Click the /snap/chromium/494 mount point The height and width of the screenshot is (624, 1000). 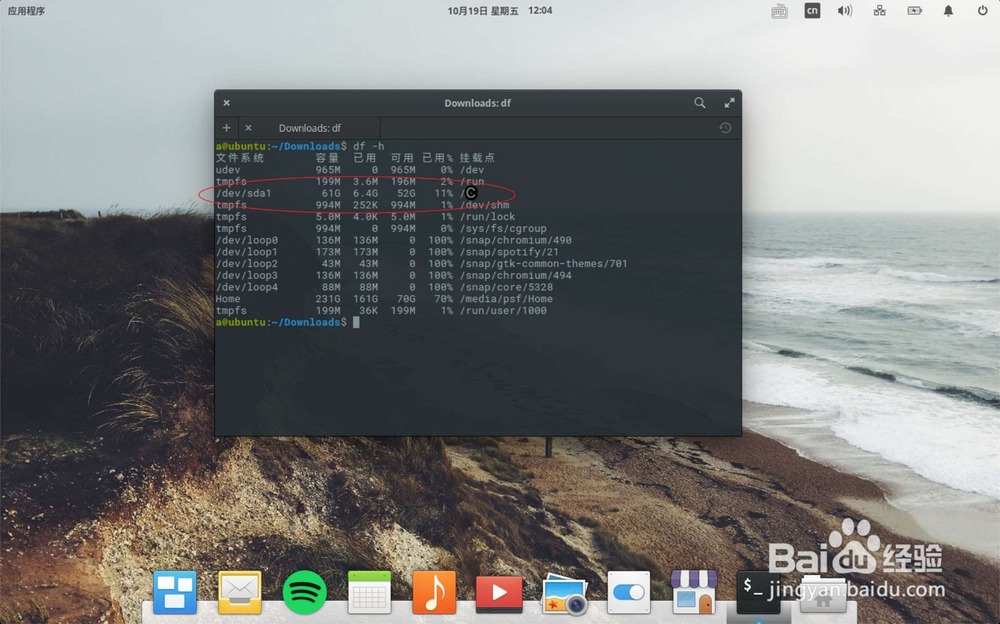(516, 276)
